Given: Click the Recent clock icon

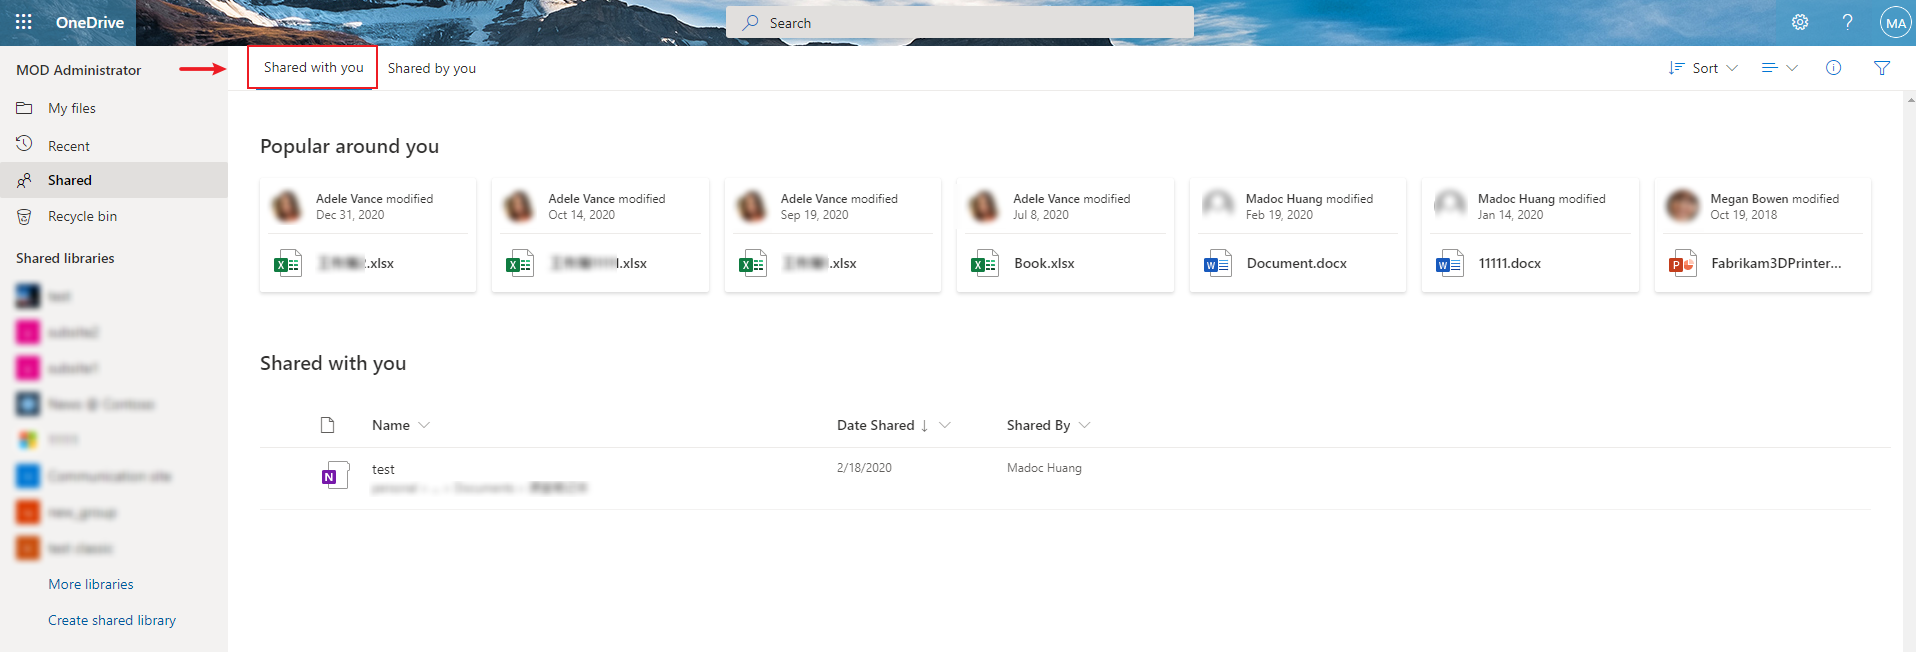Looking at the screenshot, I should tap(24, 145).
